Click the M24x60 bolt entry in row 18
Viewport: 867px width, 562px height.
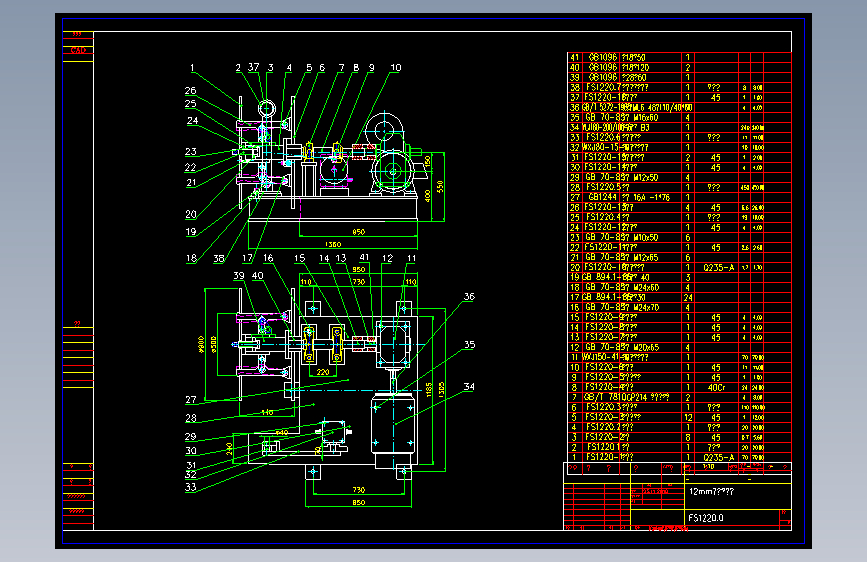(621, 288)
